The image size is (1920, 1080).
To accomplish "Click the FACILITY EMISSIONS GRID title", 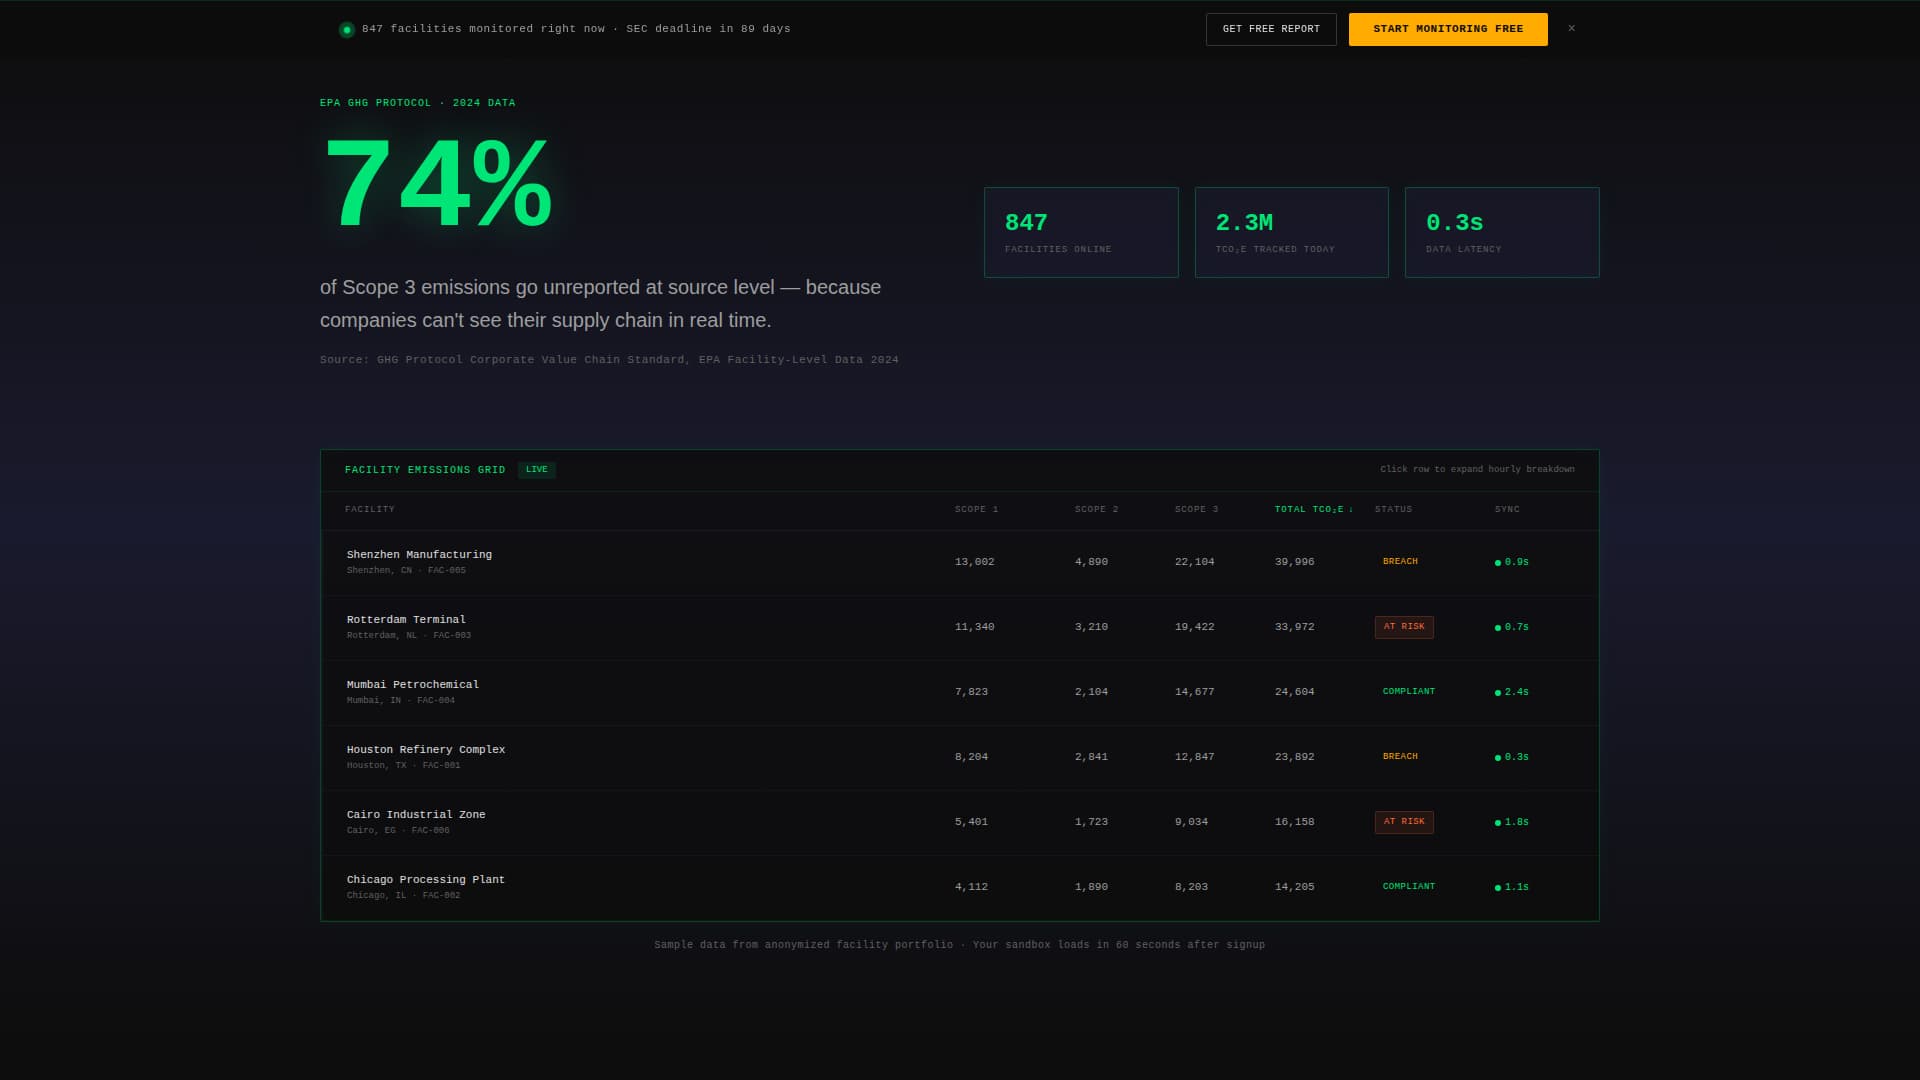I will (425, 470).
